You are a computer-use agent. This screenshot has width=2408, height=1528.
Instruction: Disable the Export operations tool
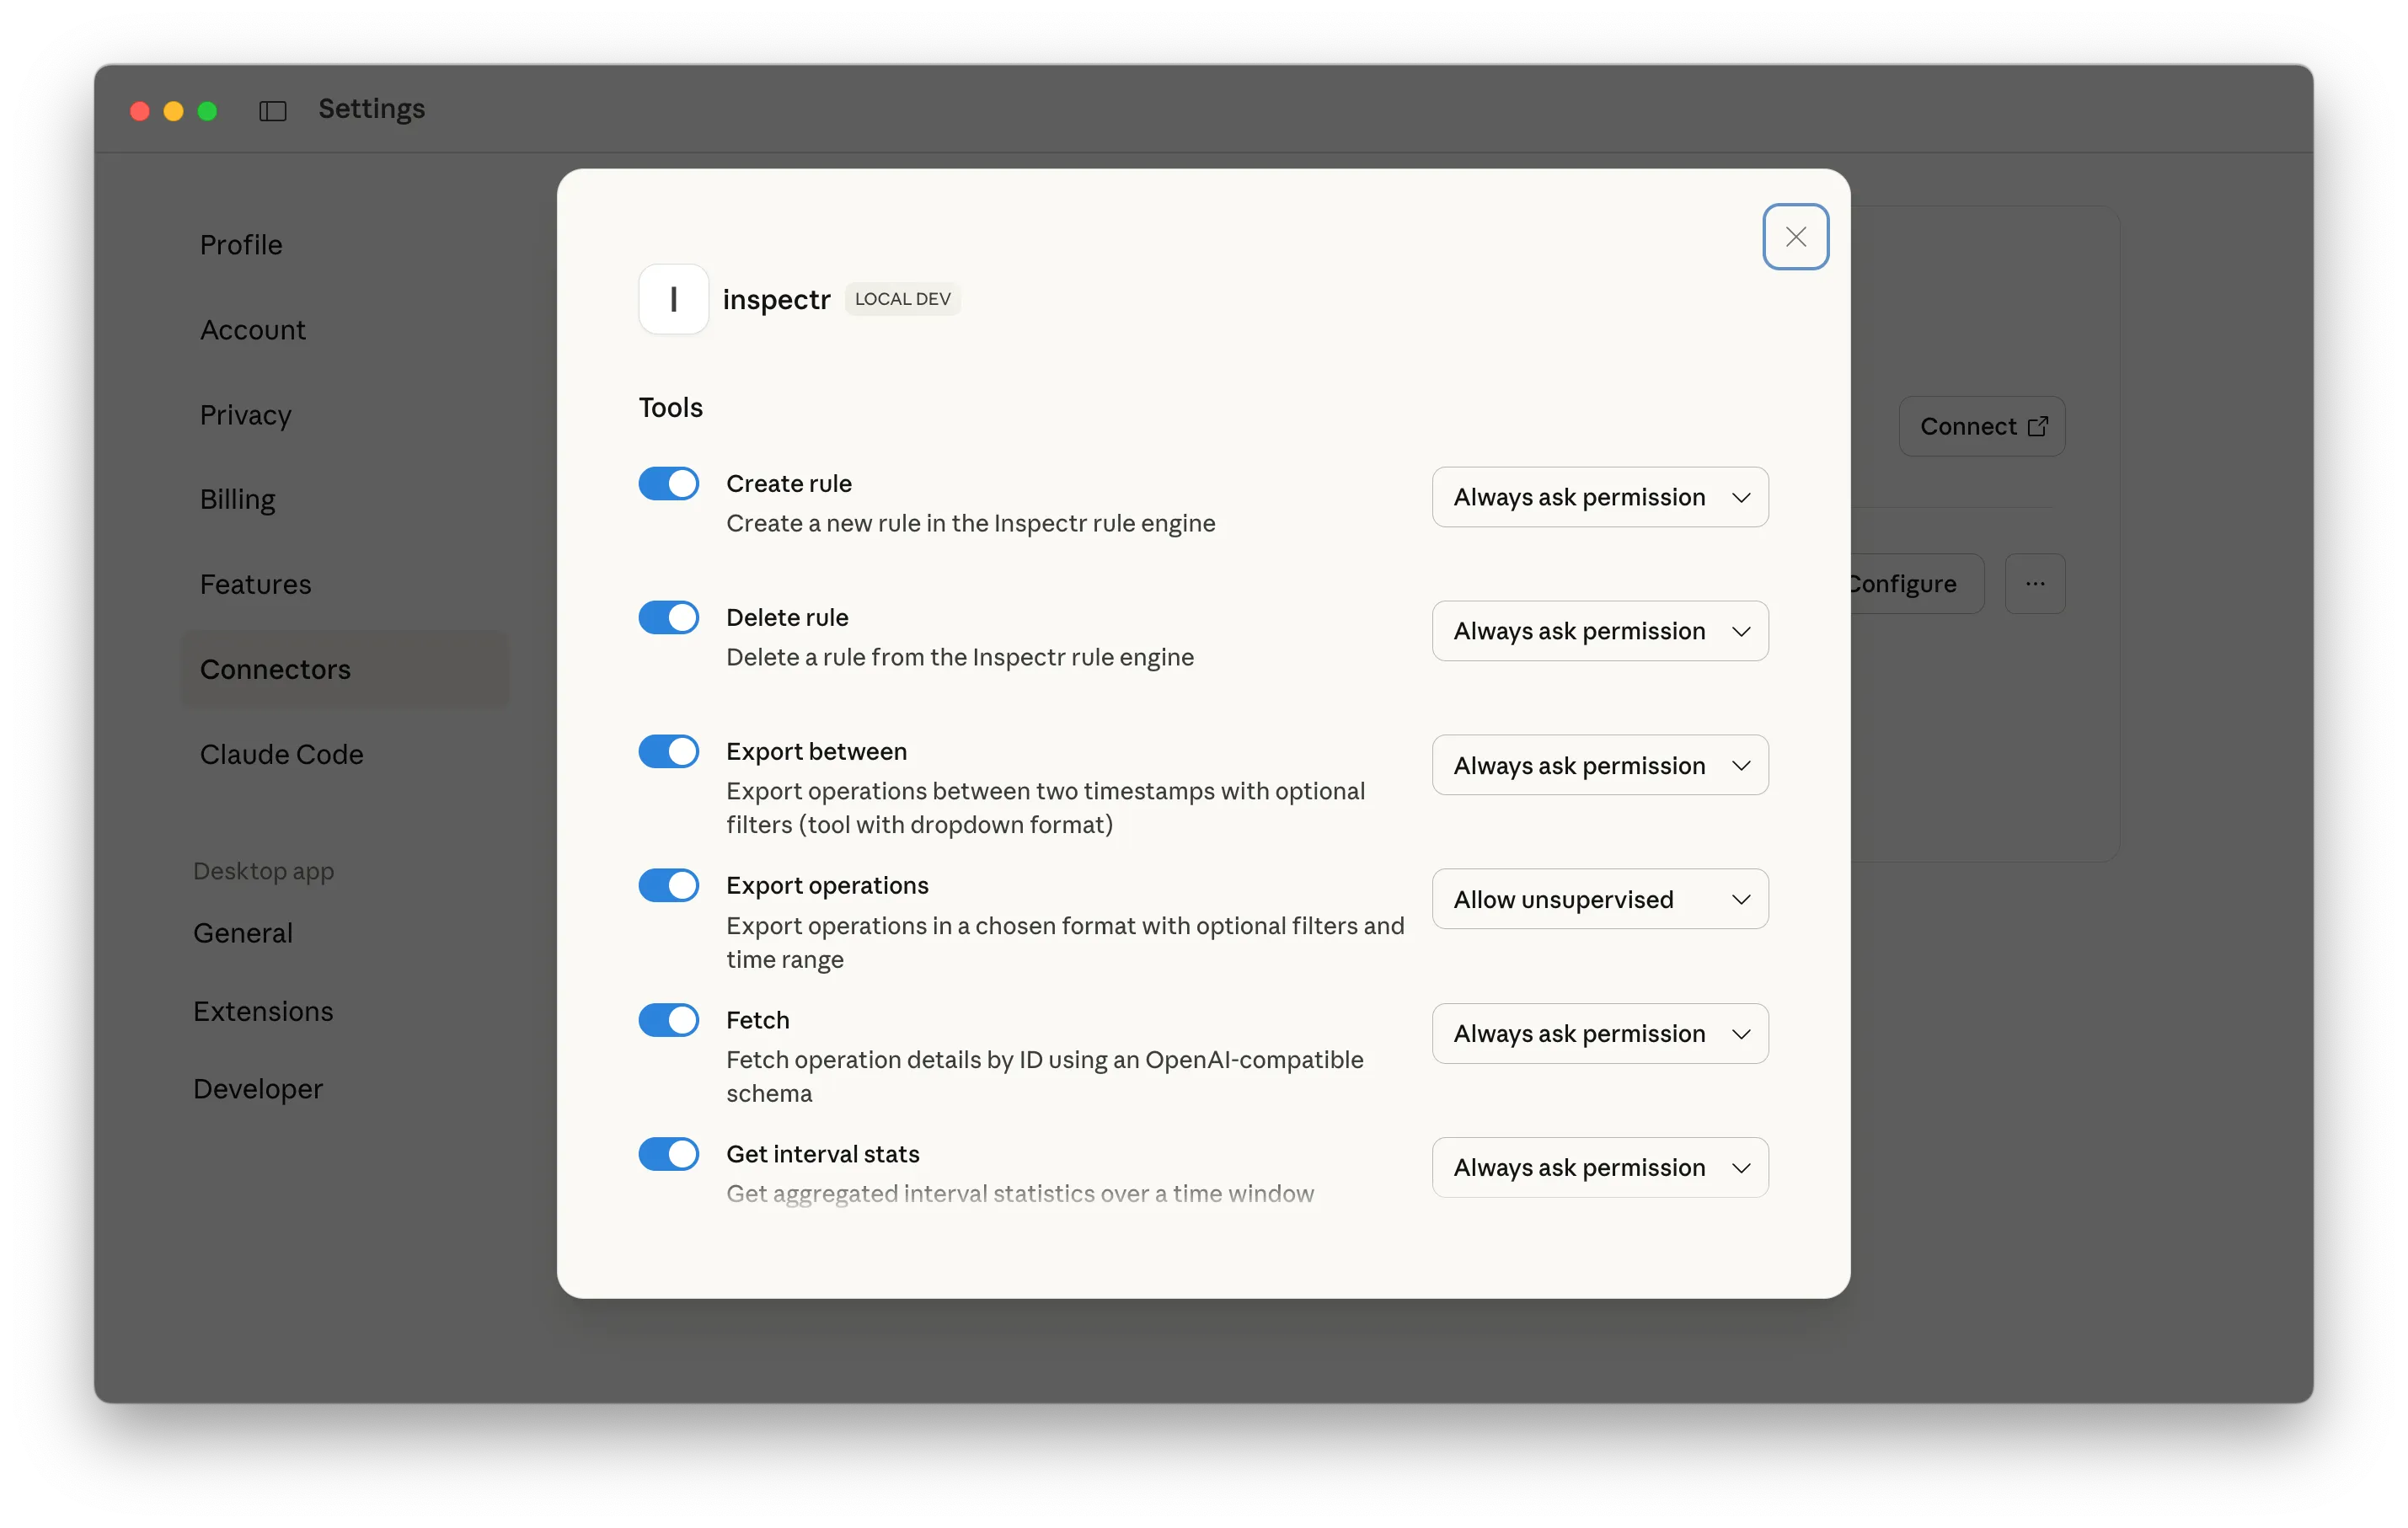(x=668, y=885)
